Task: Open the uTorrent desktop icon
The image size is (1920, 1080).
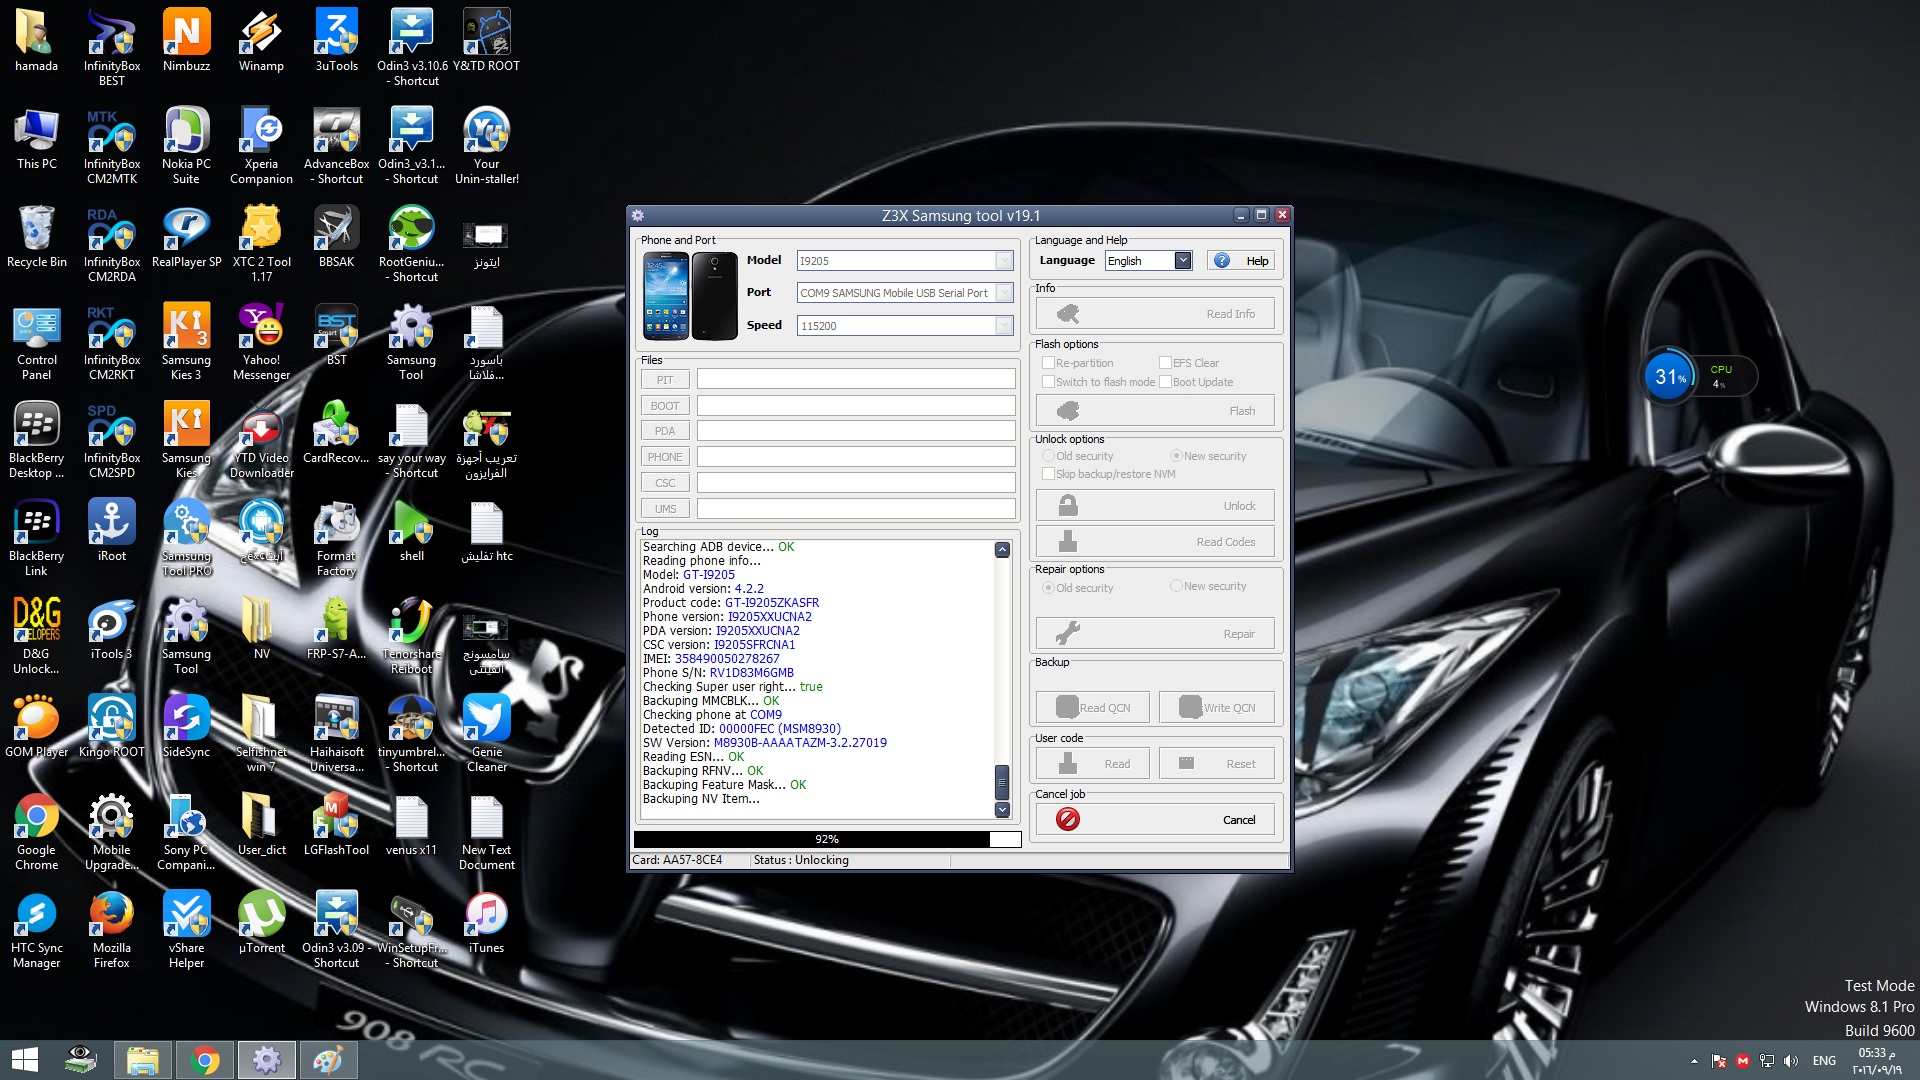Action: click(261, 922)
